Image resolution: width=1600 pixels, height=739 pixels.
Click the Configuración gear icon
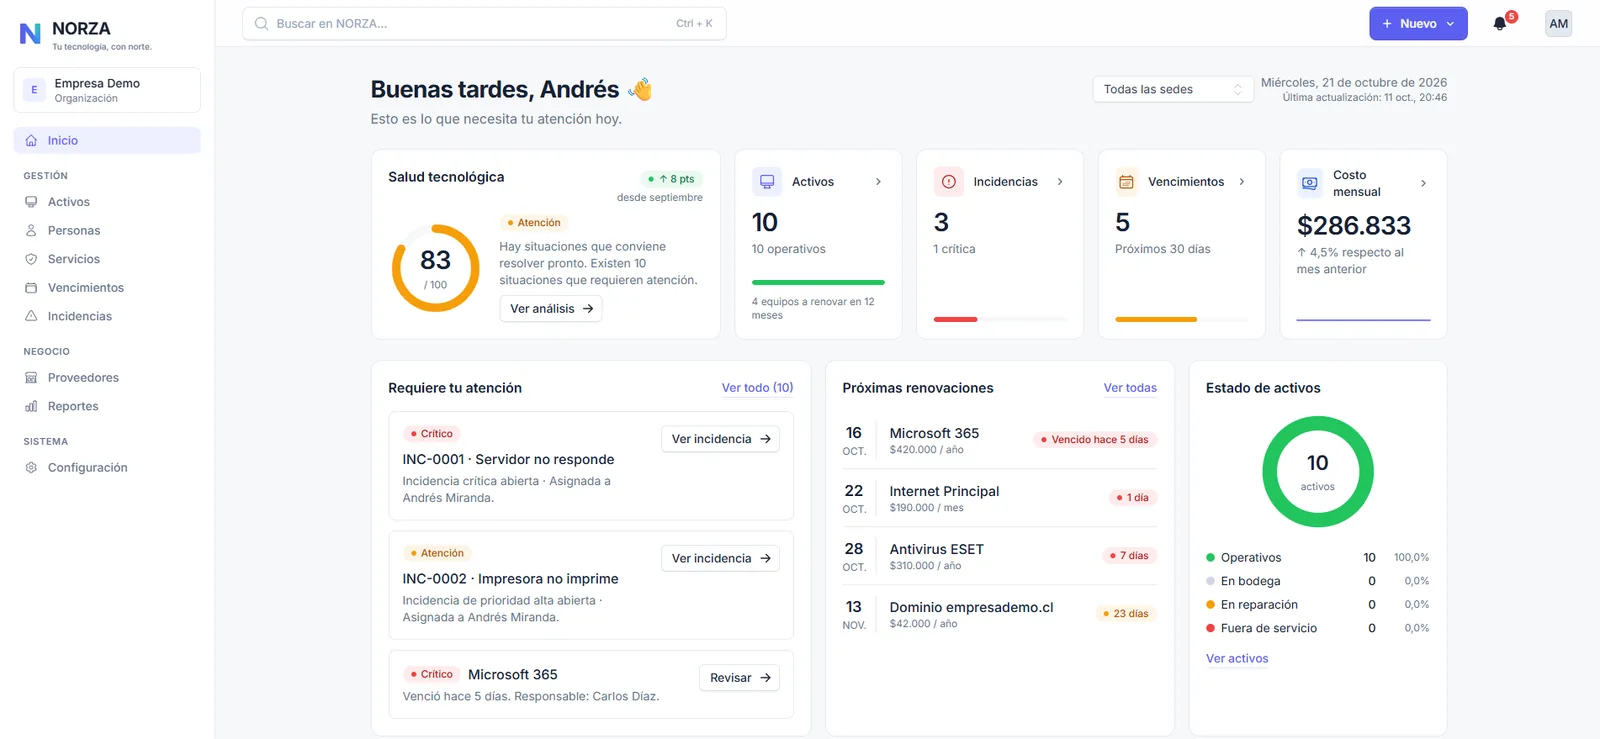[x=31, y=468]
